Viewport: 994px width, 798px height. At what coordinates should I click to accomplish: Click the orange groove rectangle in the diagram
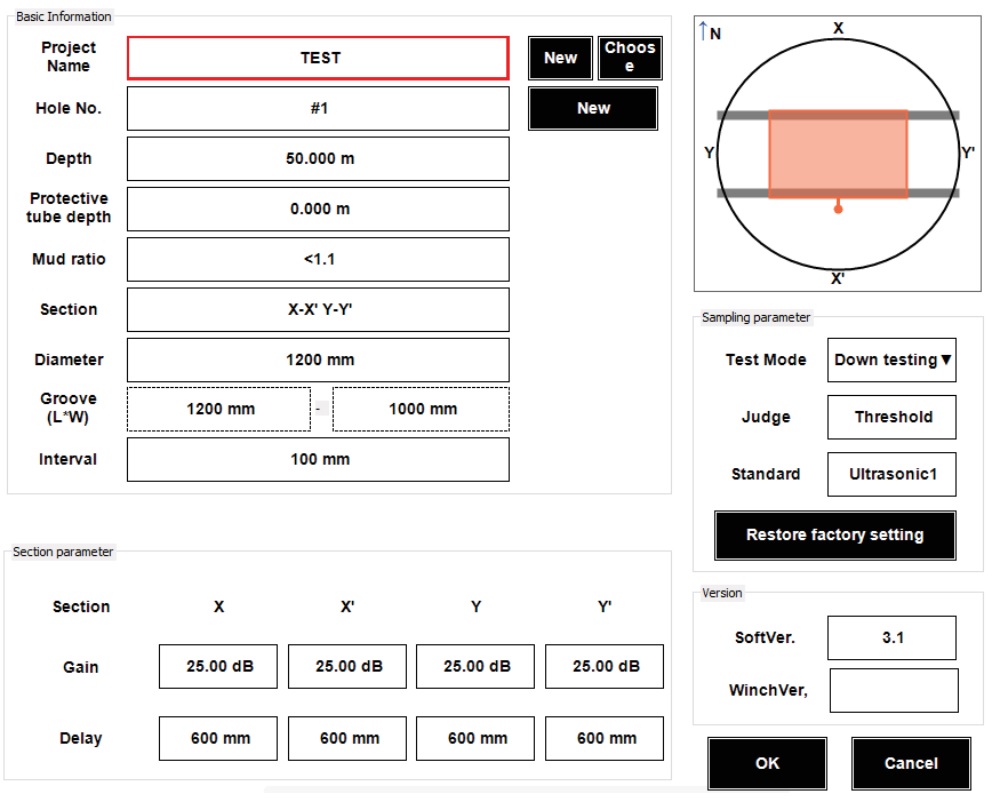click(840, 155)
